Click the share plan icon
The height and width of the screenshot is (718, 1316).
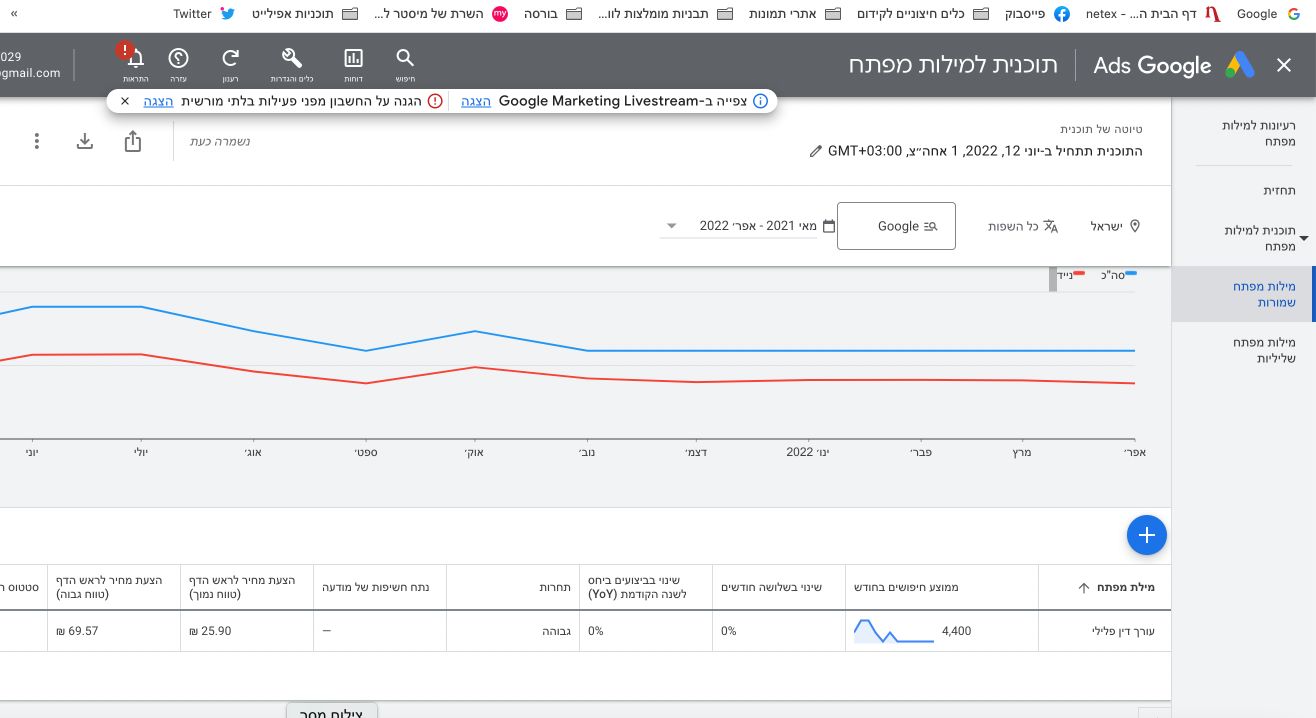[x=133, y=141]
